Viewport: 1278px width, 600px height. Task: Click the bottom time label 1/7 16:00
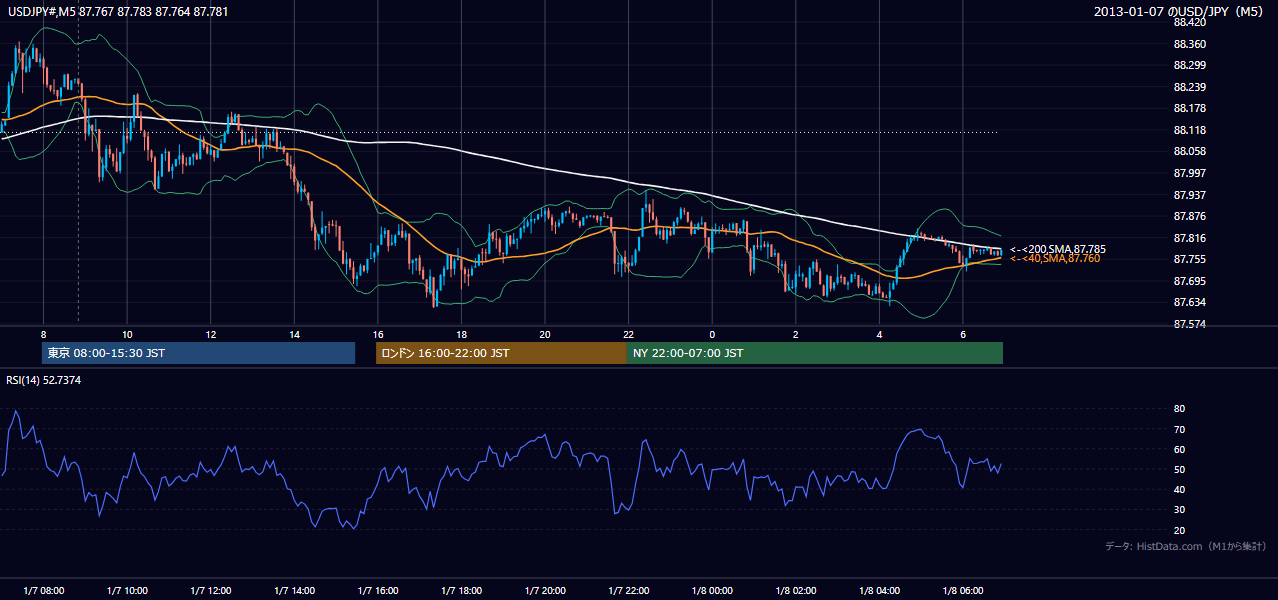coord(377,590)
